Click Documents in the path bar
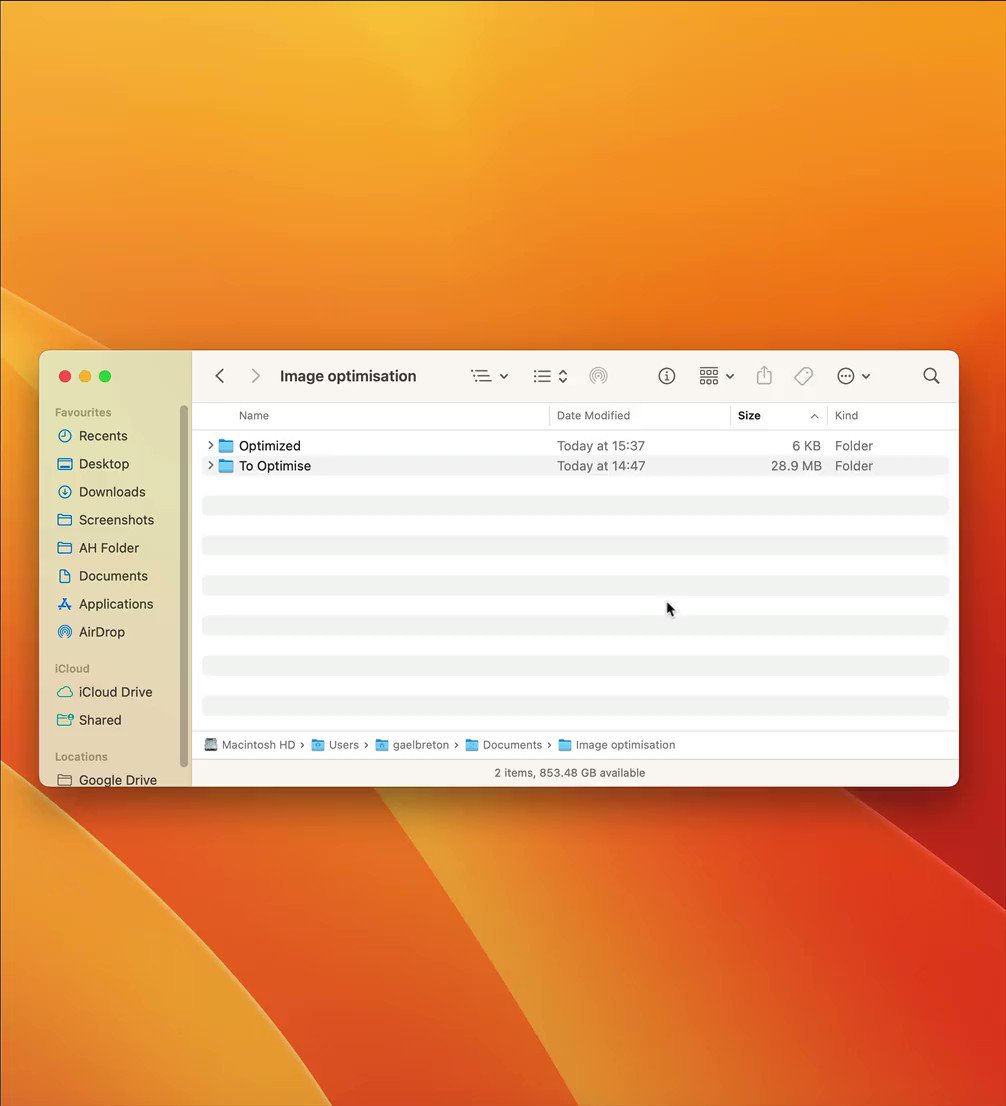 tap(504, 745)
